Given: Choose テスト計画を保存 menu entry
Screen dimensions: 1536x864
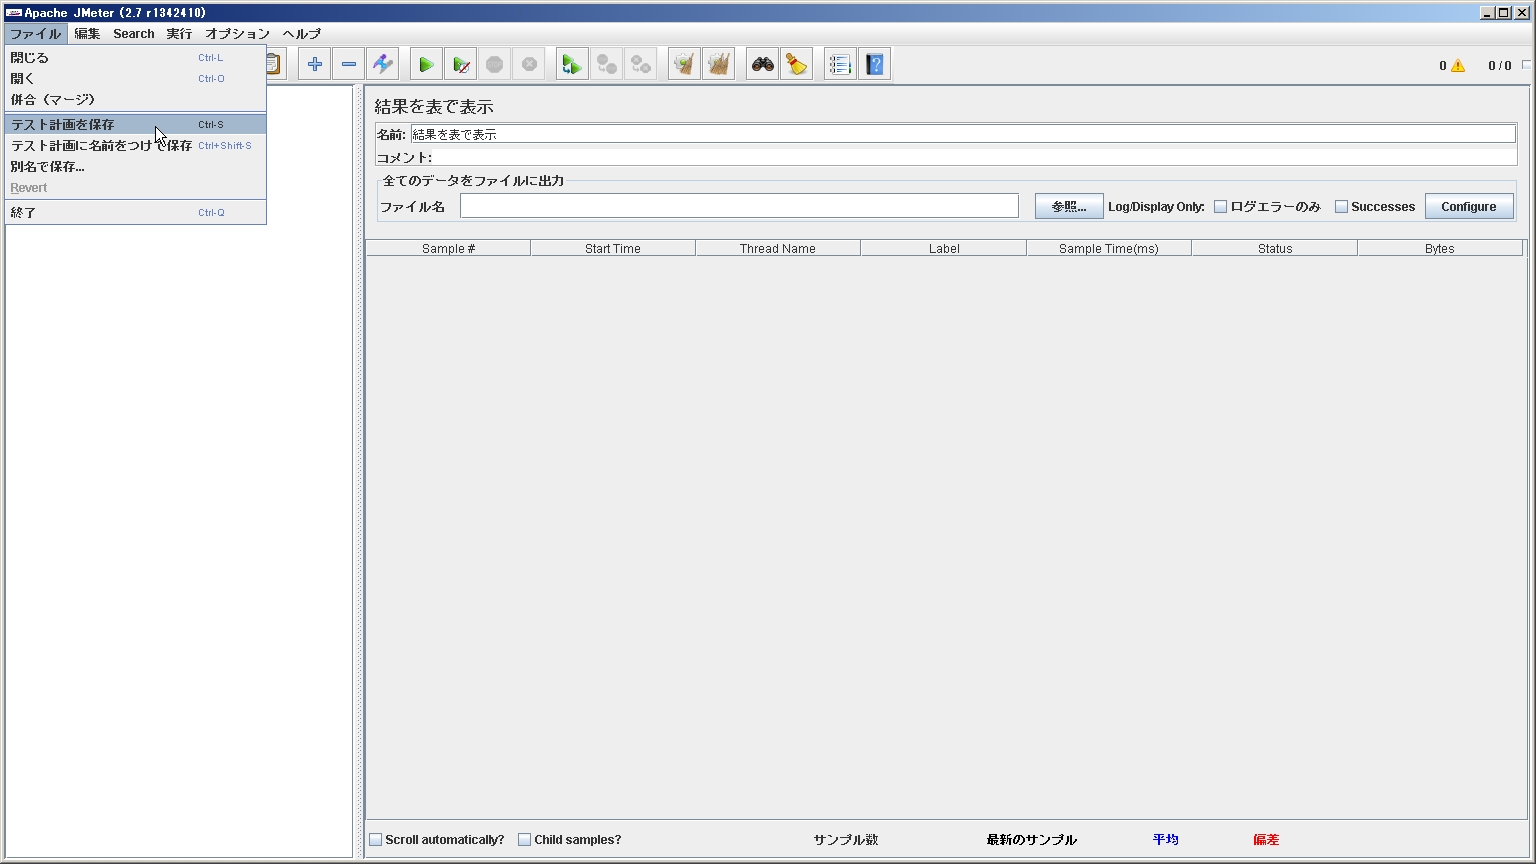Looking at the screenshot, I should (135, 125).
